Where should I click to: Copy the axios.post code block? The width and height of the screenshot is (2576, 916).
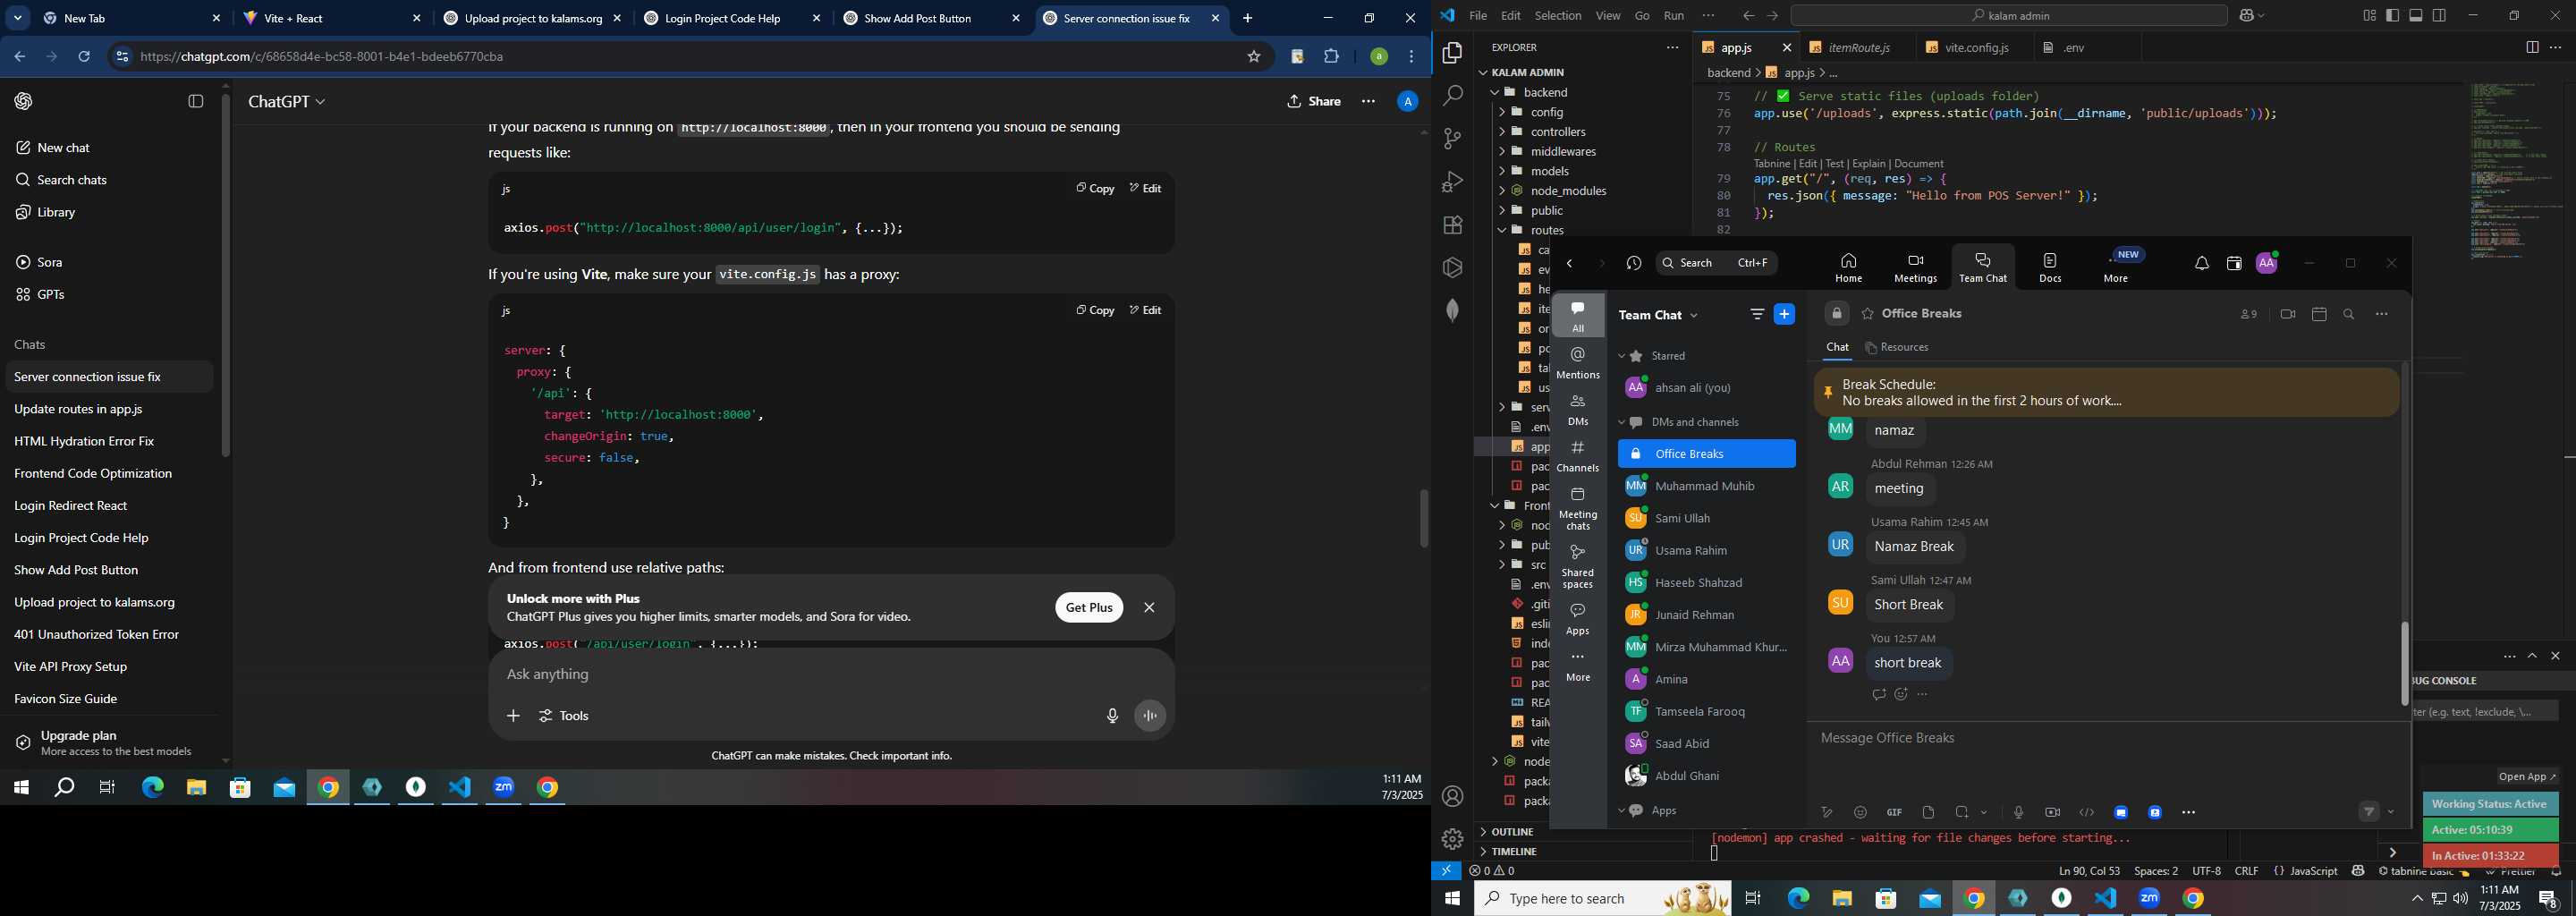pos(1095,188)
